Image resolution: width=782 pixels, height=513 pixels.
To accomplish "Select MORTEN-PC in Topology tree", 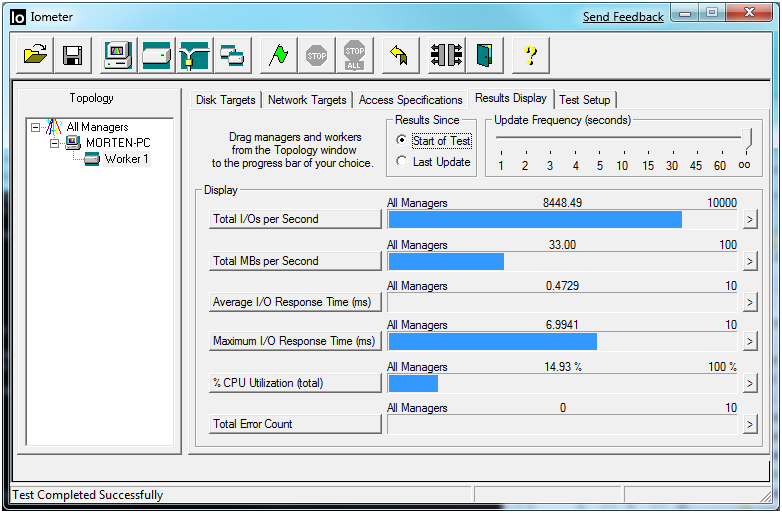I will pyautogui.click(x=118, y=143).
